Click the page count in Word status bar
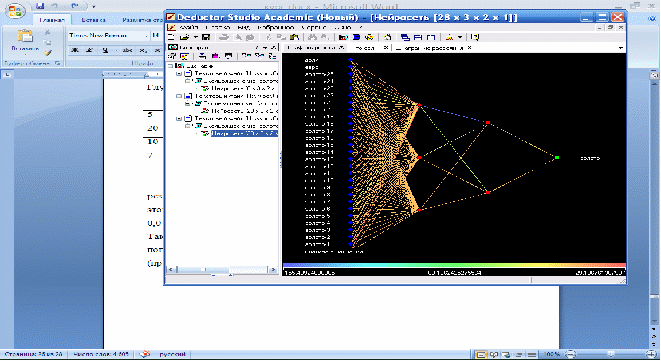 [x=33, y=354]
